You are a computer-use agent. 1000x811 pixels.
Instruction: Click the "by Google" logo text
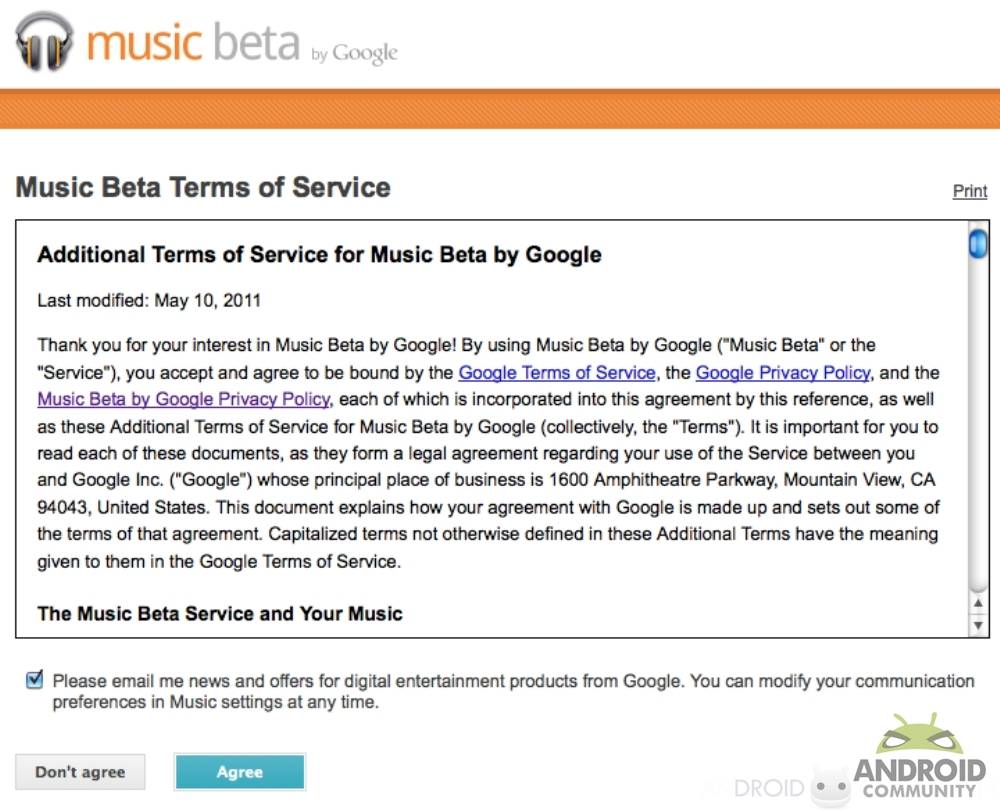[x=354, y=53]
